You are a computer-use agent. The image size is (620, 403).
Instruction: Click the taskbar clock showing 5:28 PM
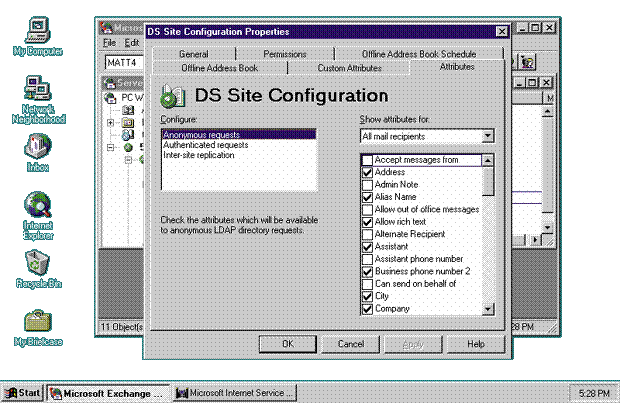tap(594, 393)
